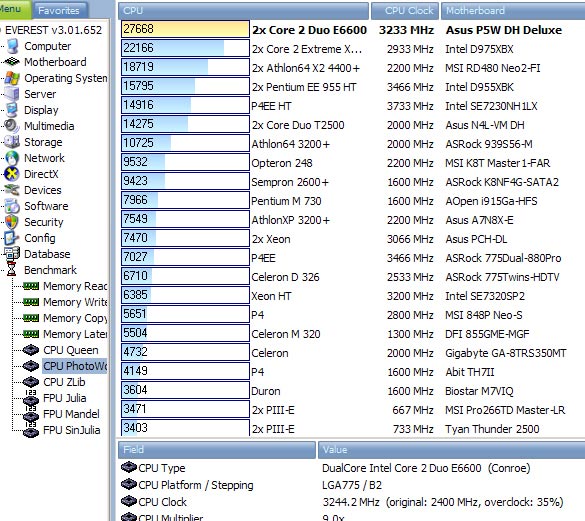This screenshot has width=585, height=521.
Task: Click the Tyan Thunder 2500 motherboard cell
Action: pyautogui.click(x=492, y=429)
